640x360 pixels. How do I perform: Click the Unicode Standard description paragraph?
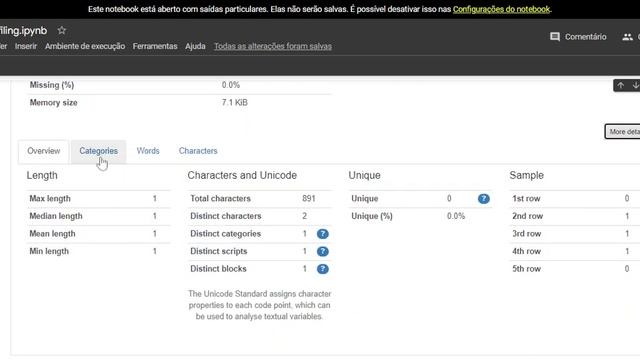259,305
